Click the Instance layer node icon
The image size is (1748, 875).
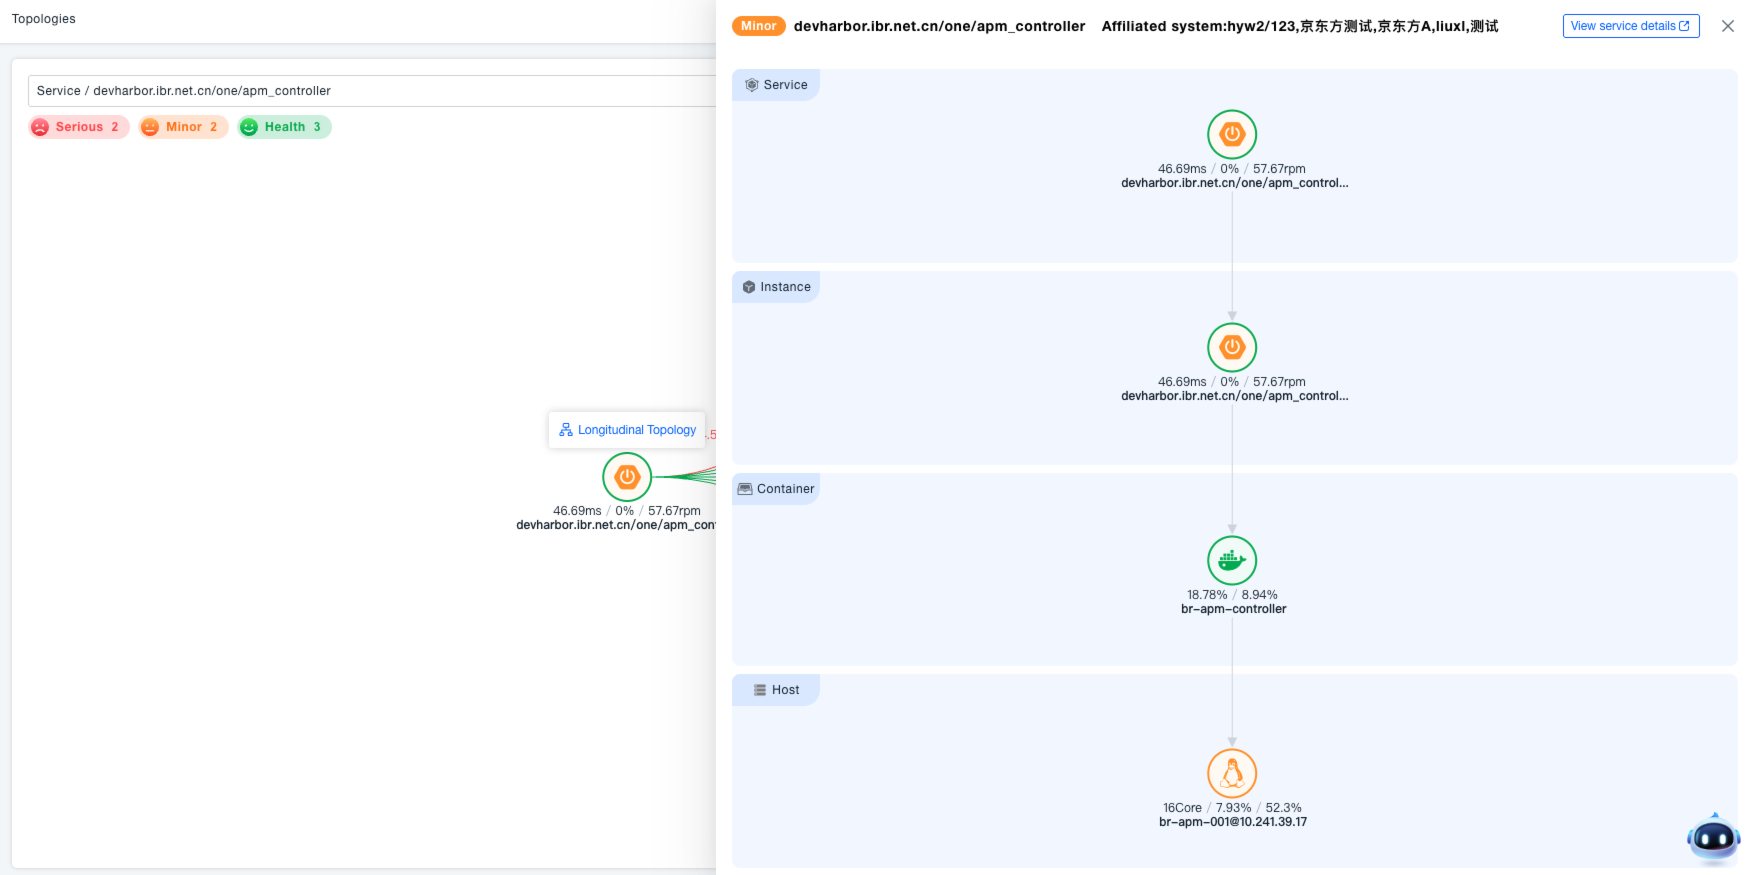(x=1232, y=347)
